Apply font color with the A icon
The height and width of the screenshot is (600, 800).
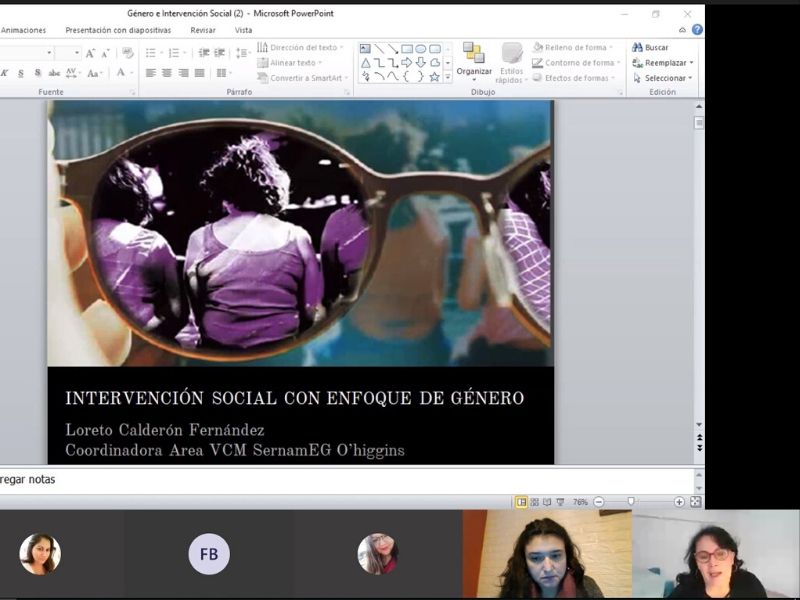pyautogui.click(x=120, y=72)
